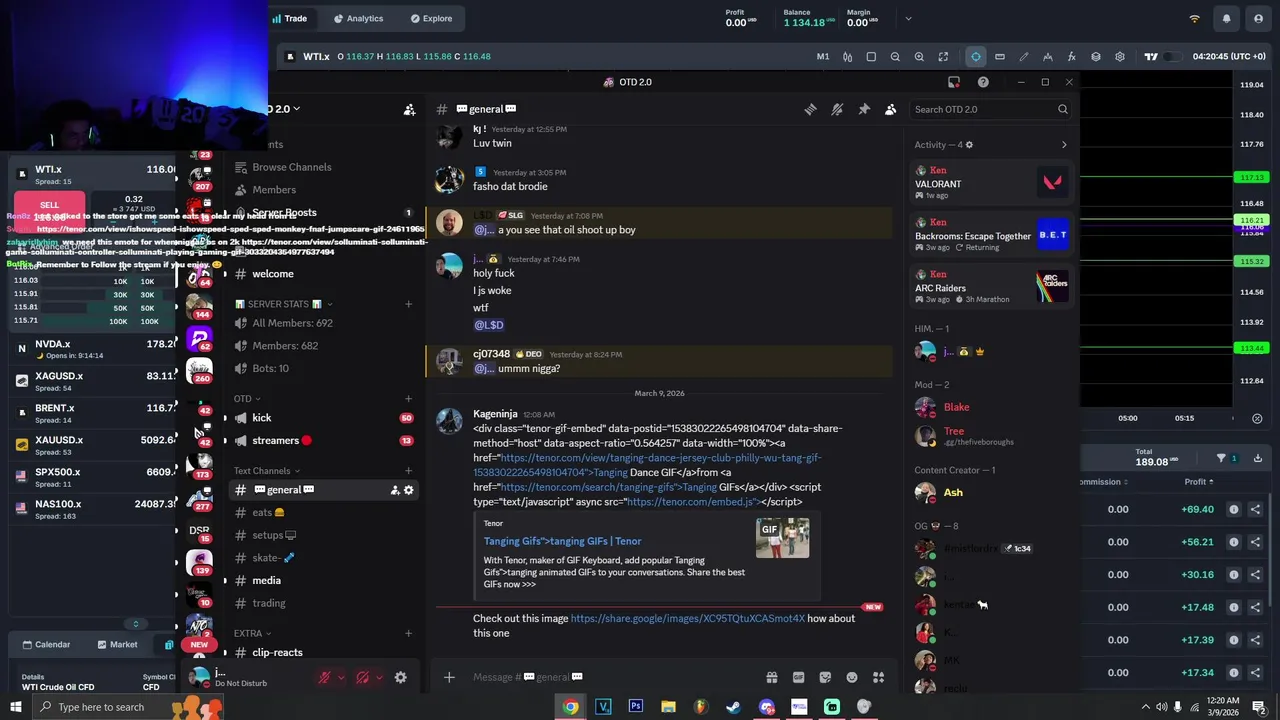Click the Message general text box

coord(610,677)
